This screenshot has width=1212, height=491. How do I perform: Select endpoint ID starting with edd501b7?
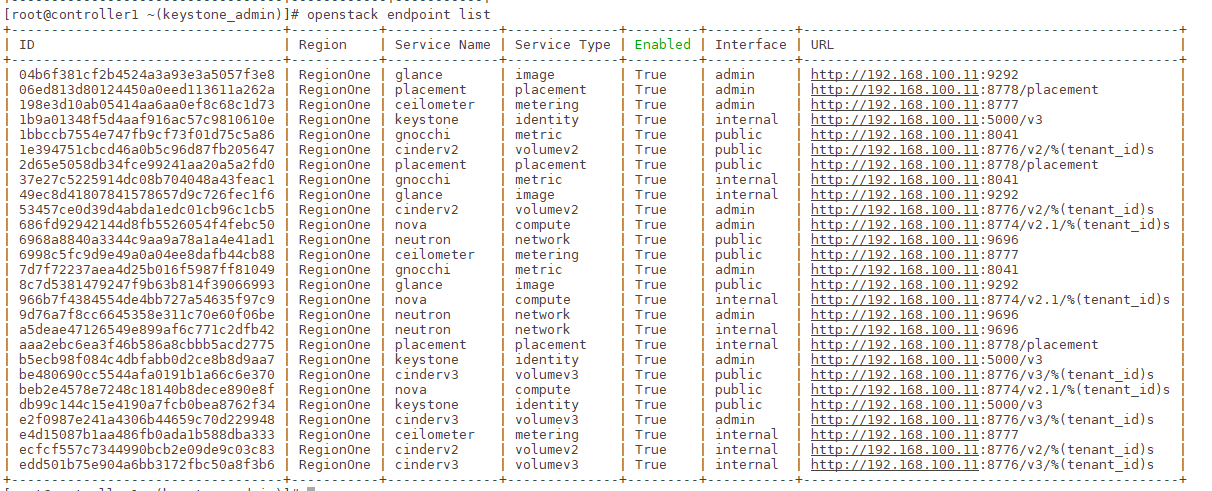point(146,465)
